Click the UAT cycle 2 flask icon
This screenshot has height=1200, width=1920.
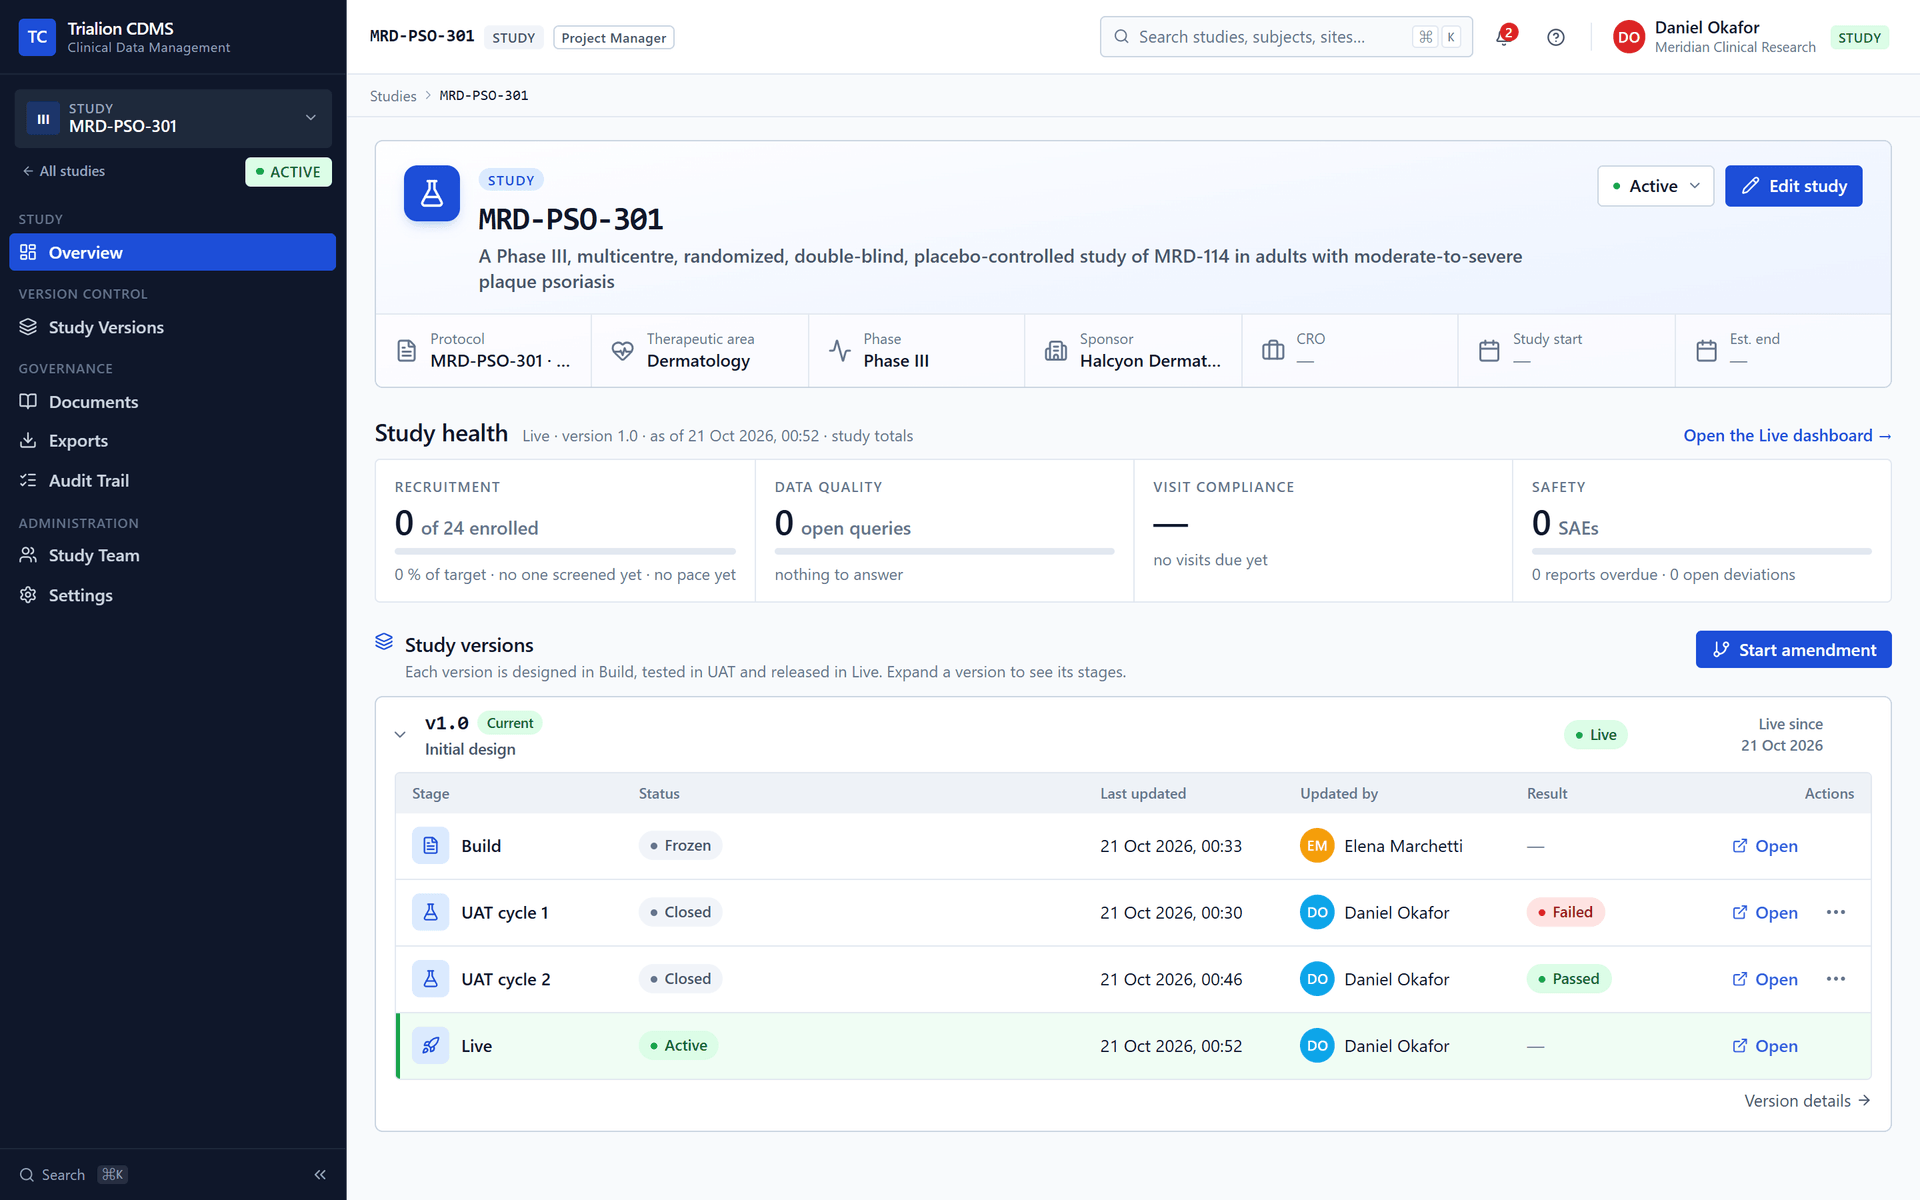(430, 979)
